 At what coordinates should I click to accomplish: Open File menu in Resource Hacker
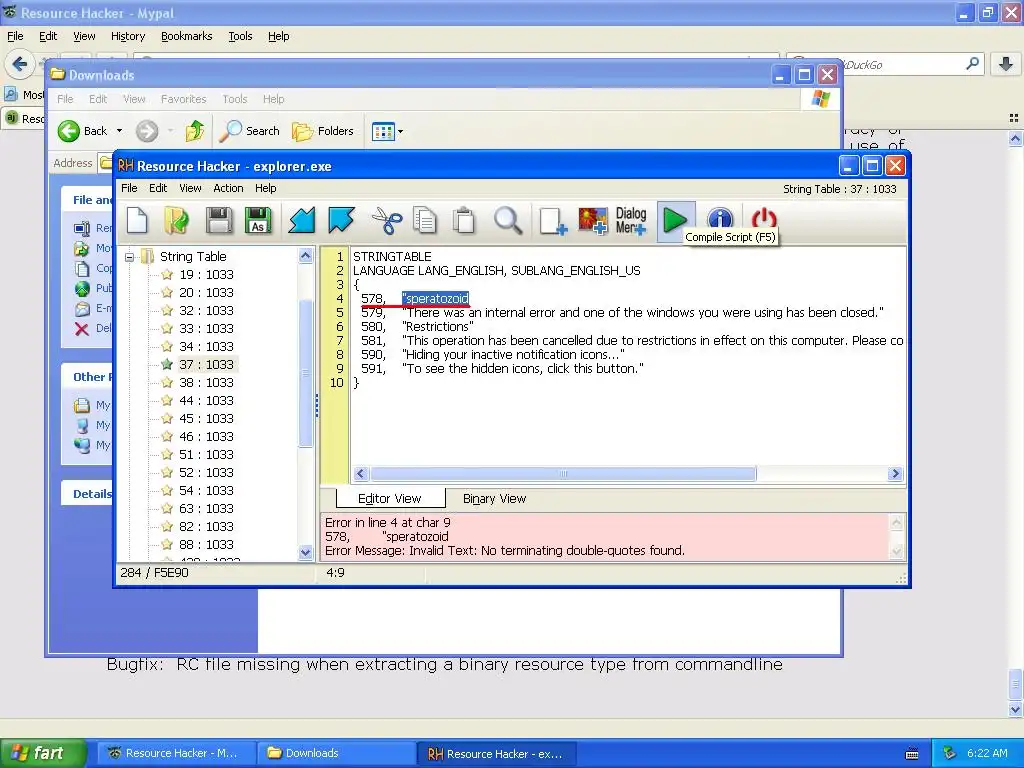[129, 188]
